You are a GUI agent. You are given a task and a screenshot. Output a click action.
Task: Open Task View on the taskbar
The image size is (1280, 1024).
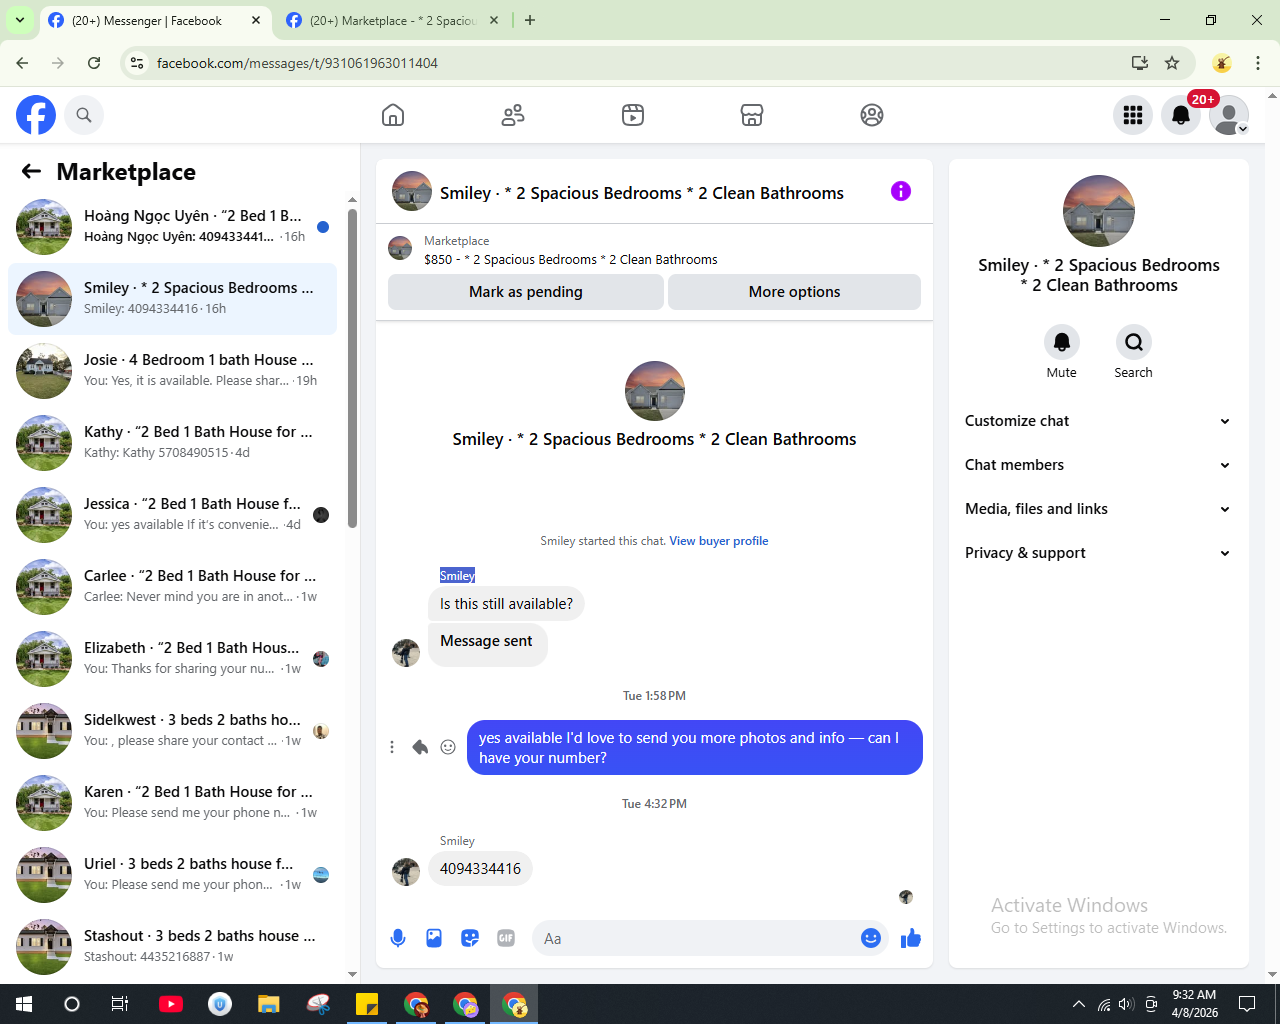(x=119, y=1004)
